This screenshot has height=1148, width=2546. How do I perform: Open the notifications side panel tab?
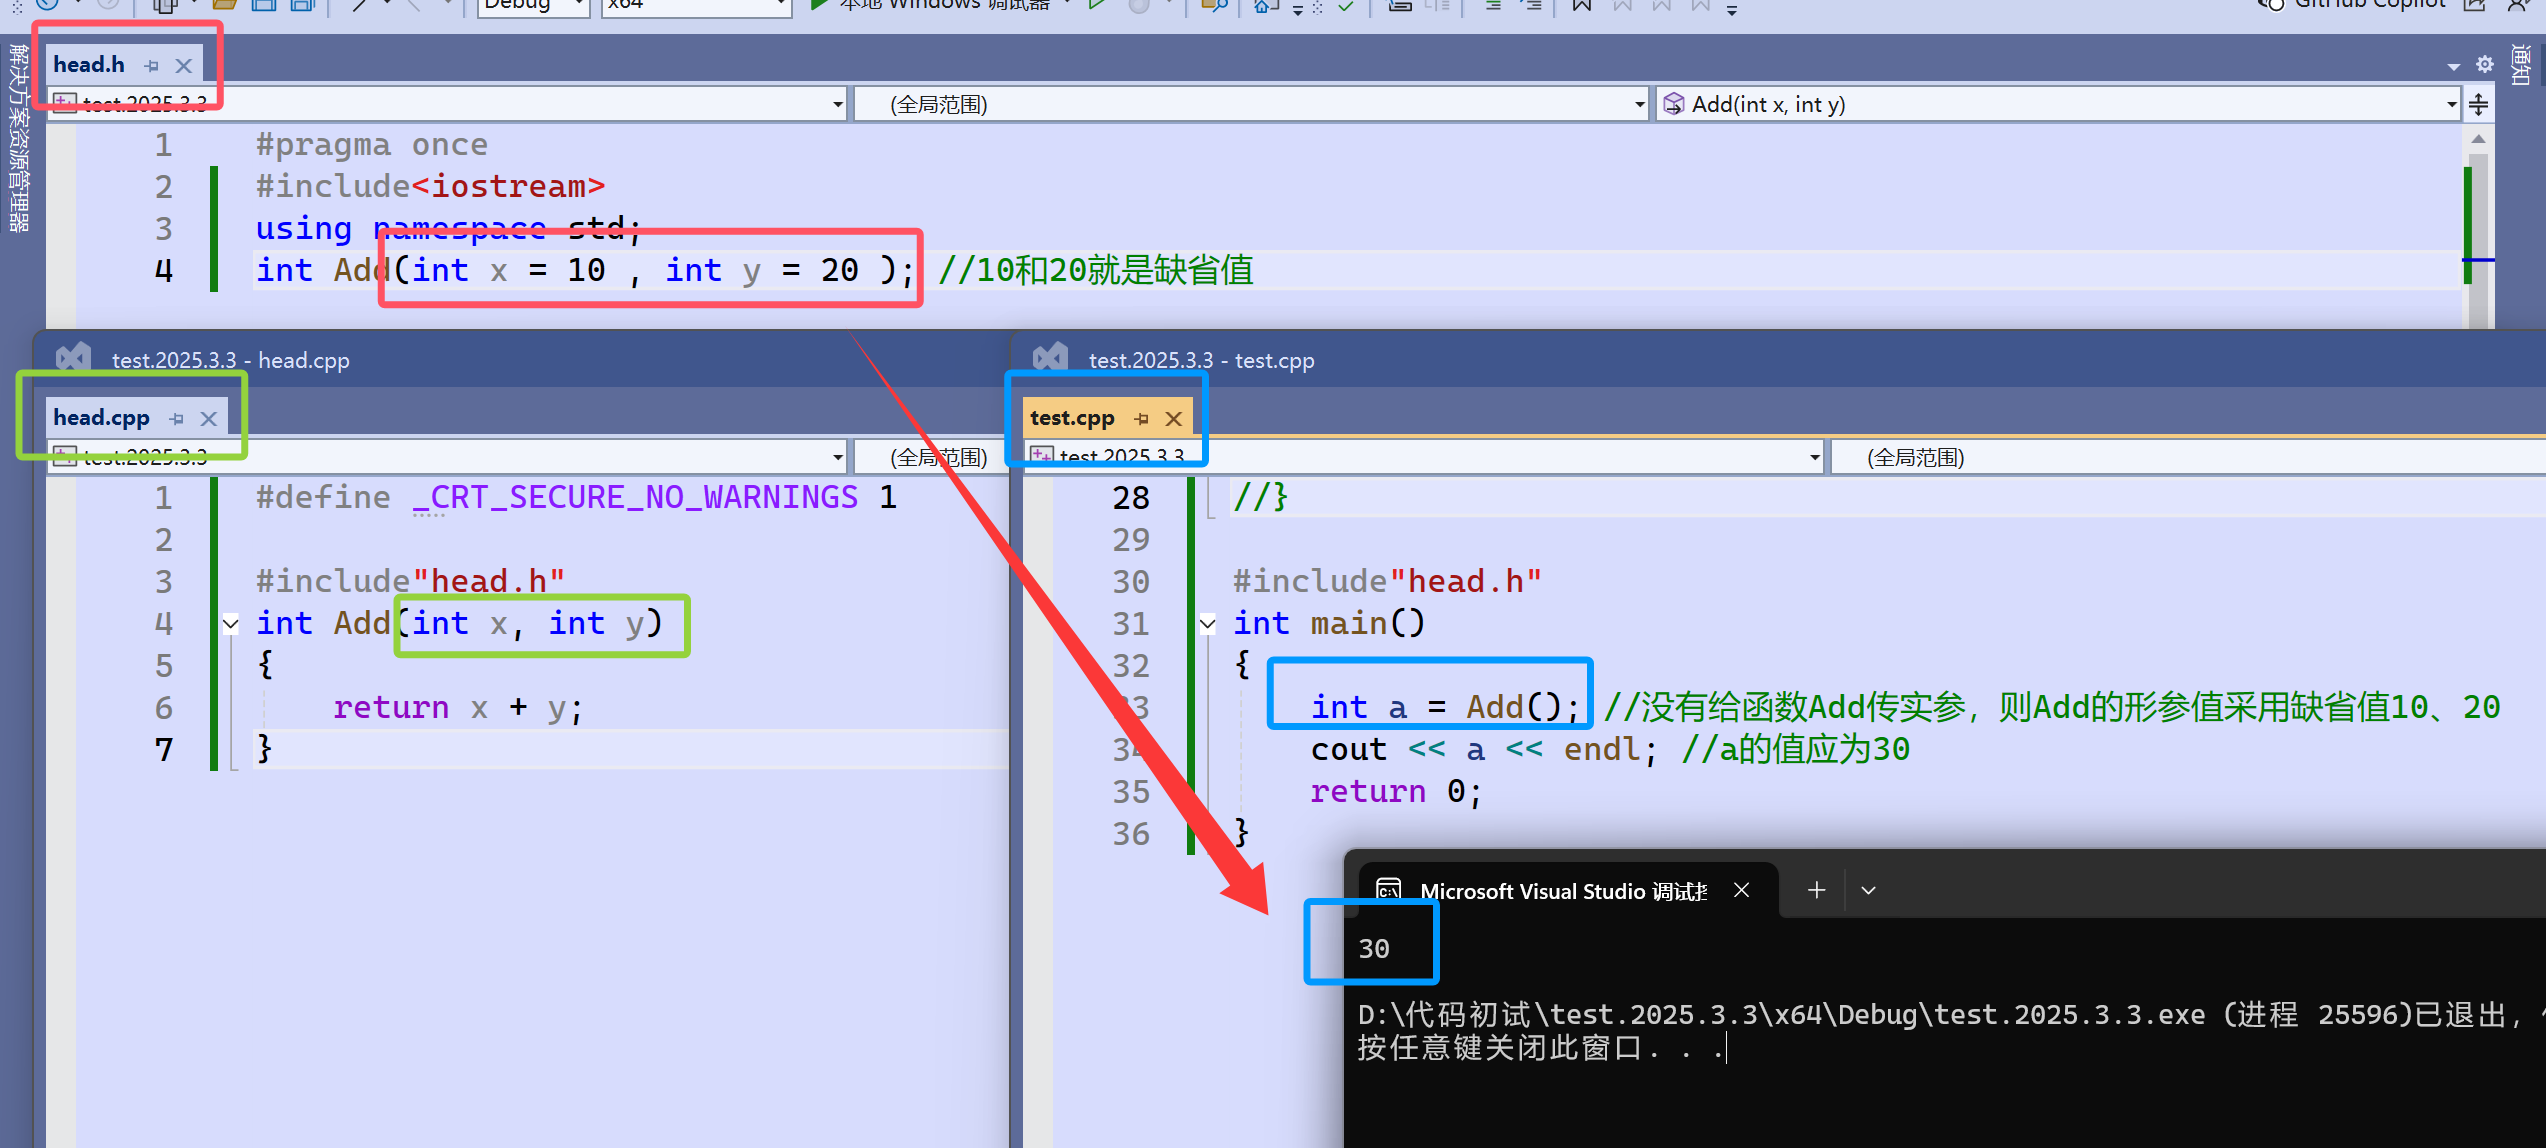[2522, 66]
